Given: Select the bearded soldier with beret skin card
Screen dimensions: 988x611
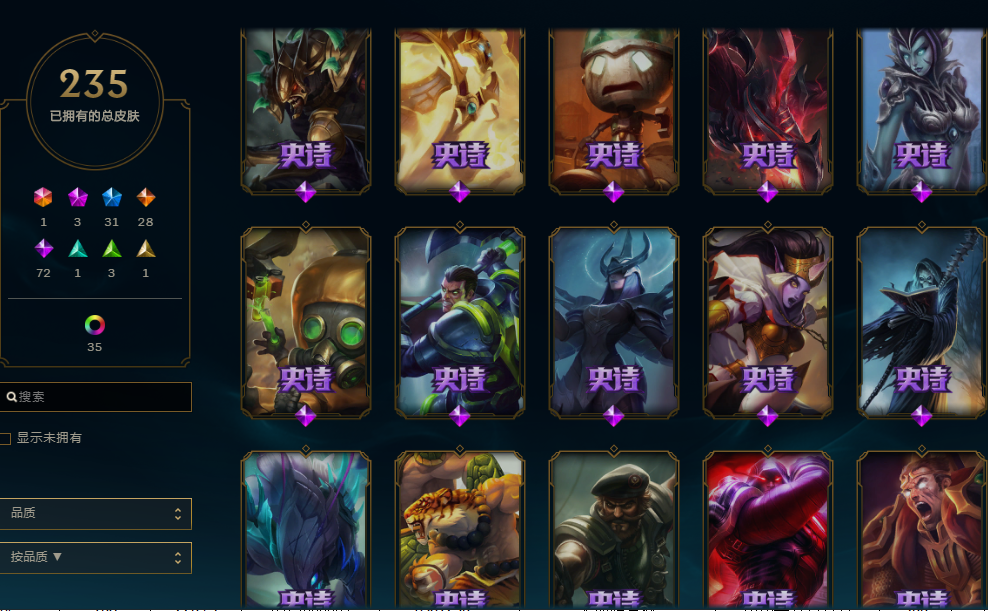Looking at the screenshot, I should click(x=614, y=529).
